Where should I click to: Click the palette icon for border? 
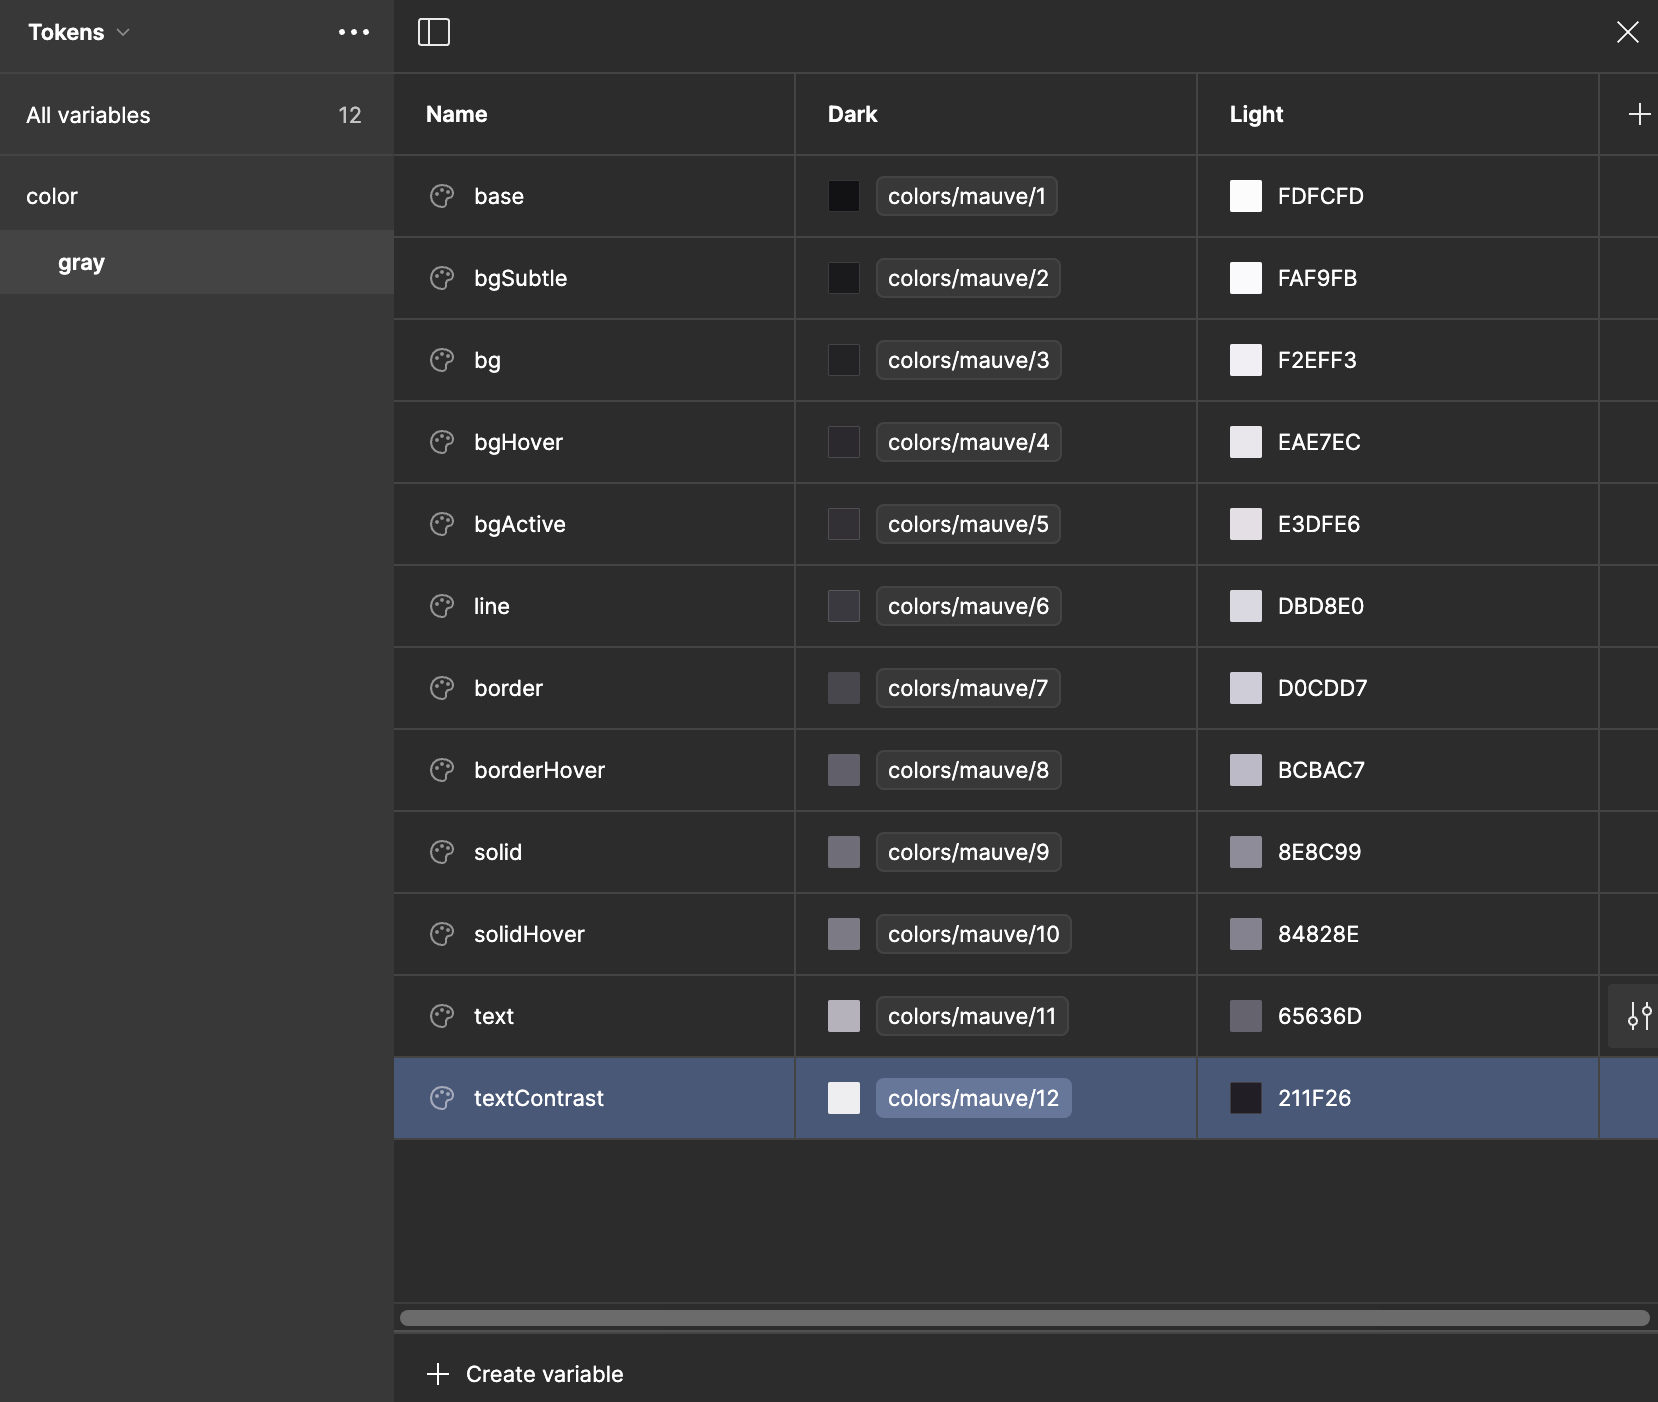click(442, 688)
